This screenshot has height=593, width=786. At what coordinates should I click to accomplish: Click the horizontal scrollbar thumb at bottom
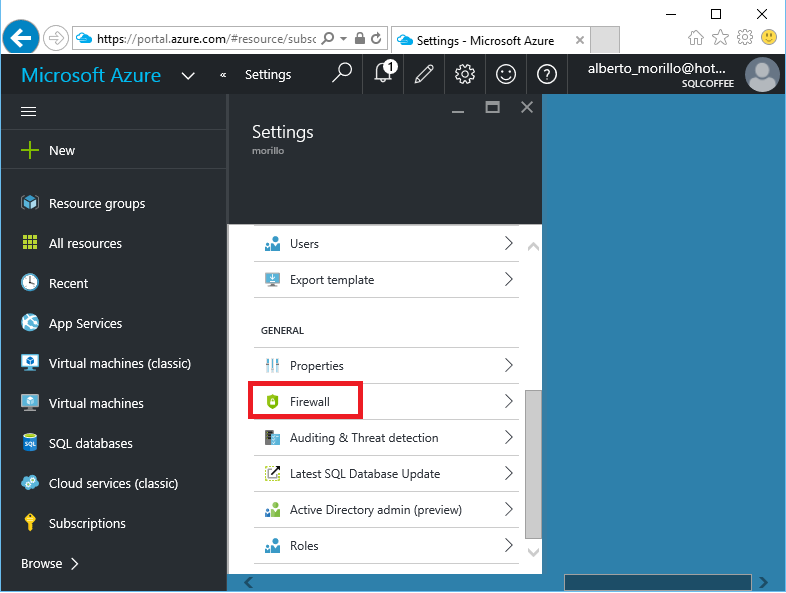pos(658,582)
